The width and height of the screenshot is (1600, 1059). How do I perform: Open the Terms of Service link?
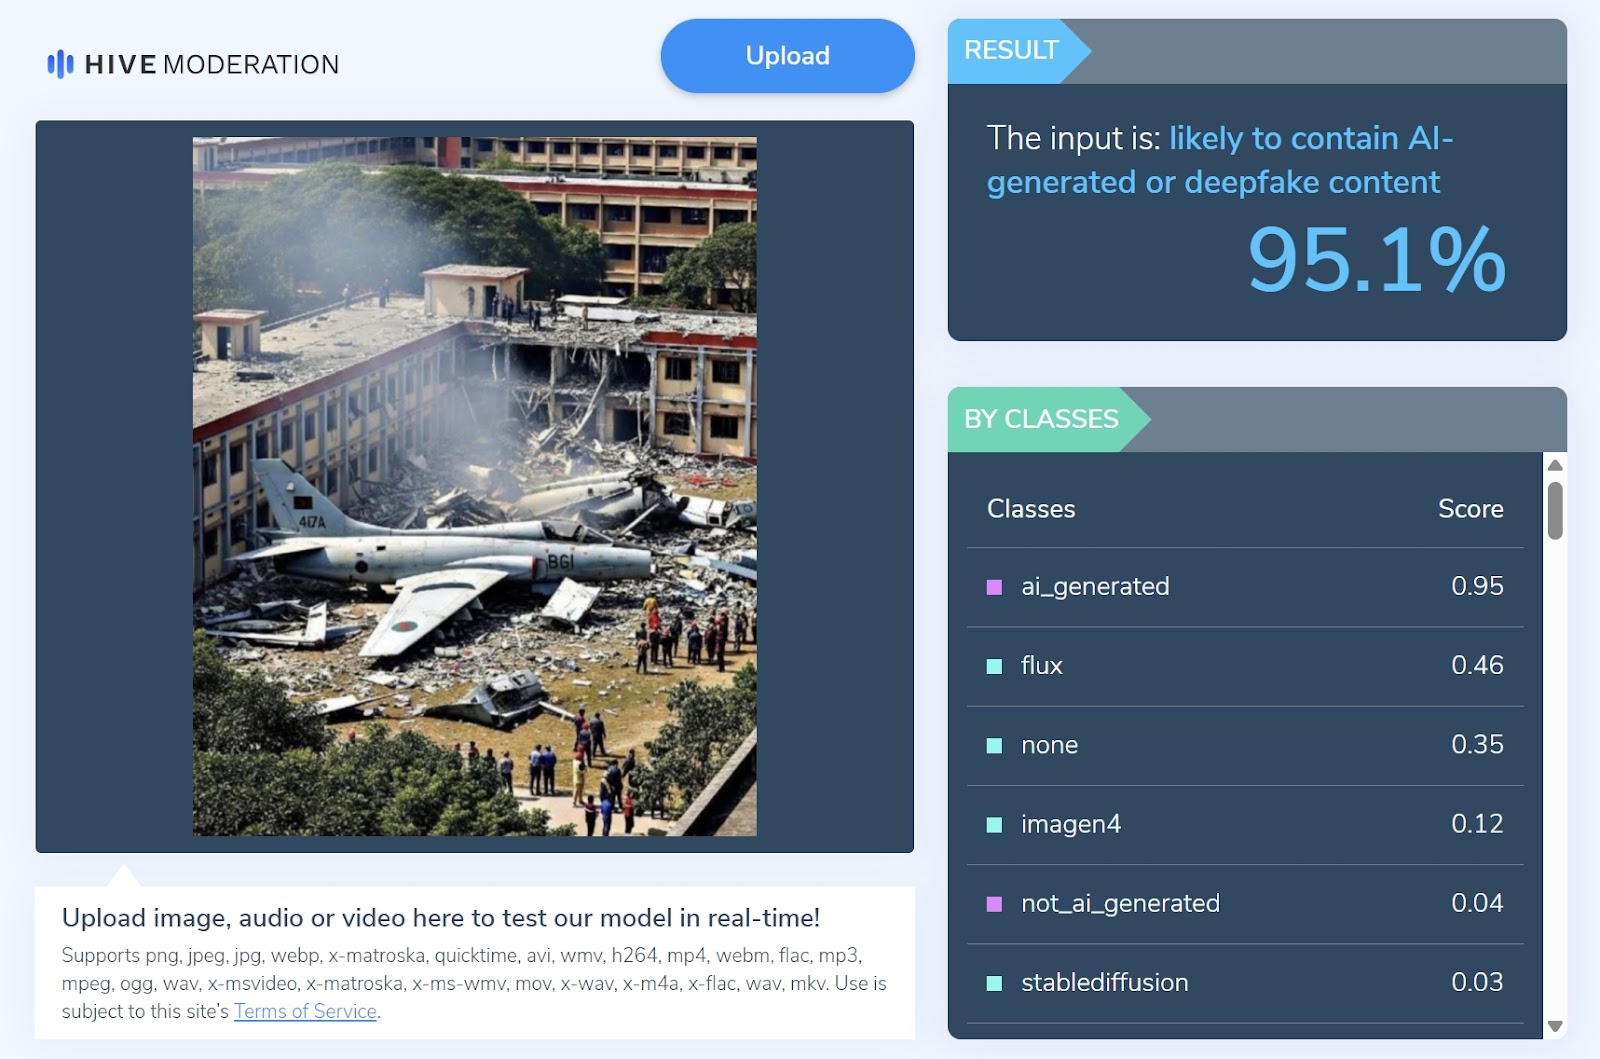(x=305, y=1011)
